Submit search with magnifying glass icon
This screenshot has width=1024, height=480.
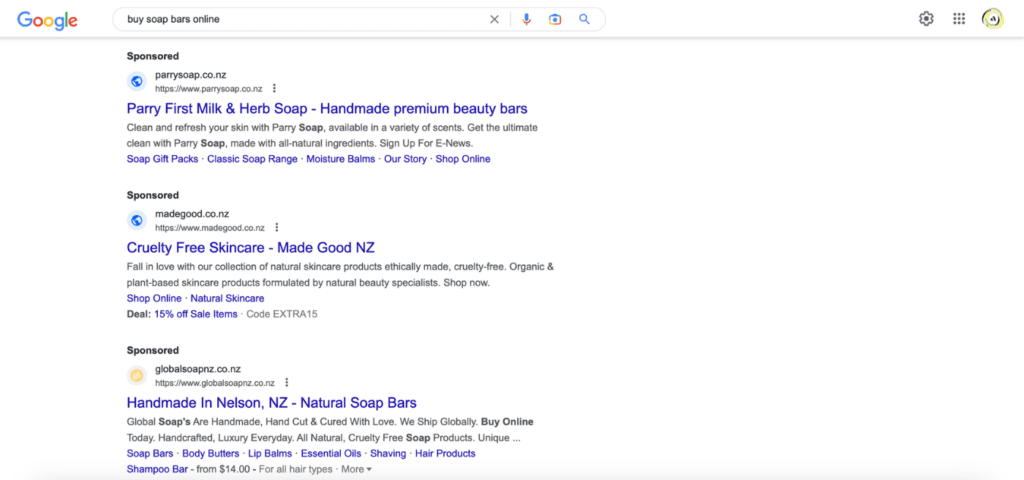click(x=584, y=20)
